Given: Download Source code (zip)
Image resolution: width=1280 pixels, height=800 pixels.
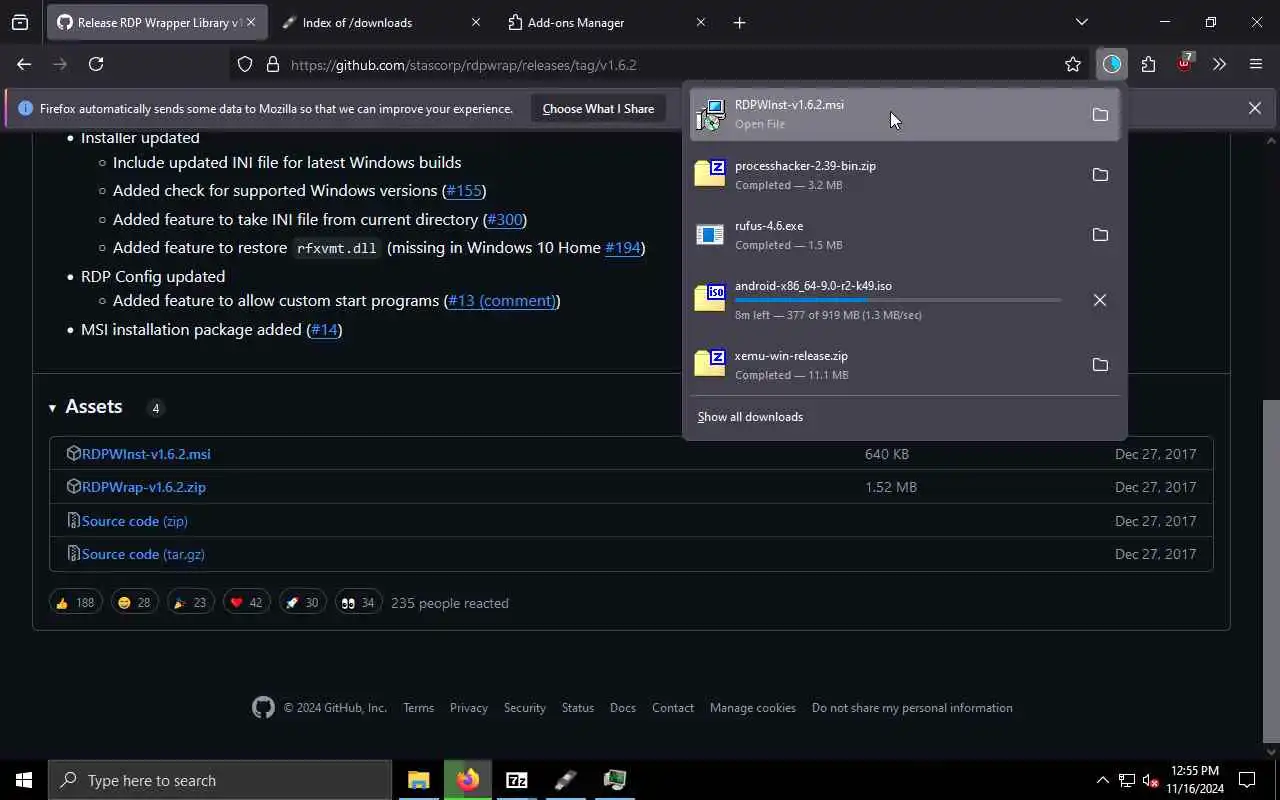Looking at the screenshot, I should 135,520.
